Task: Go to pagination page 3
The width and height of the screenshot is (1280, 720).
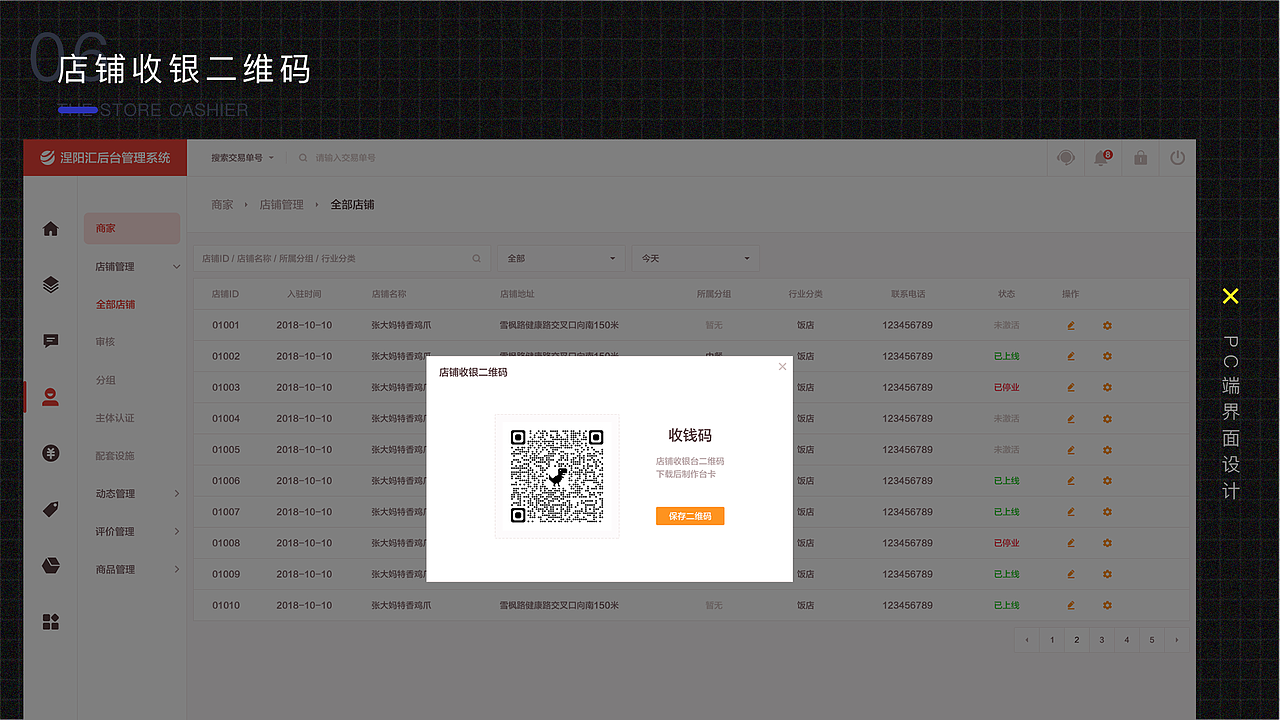Action: coord(1102,640)
